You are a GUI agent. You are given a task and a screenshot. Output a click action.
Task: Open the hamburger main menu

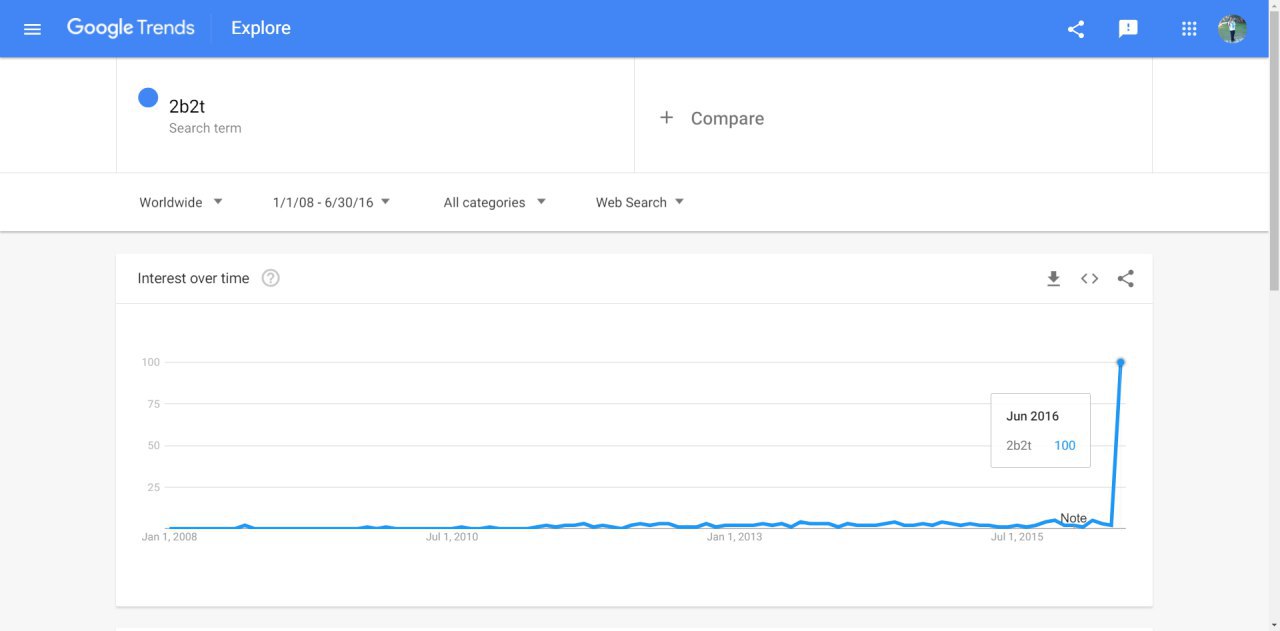pyautogui.click(x=32, y=29)
